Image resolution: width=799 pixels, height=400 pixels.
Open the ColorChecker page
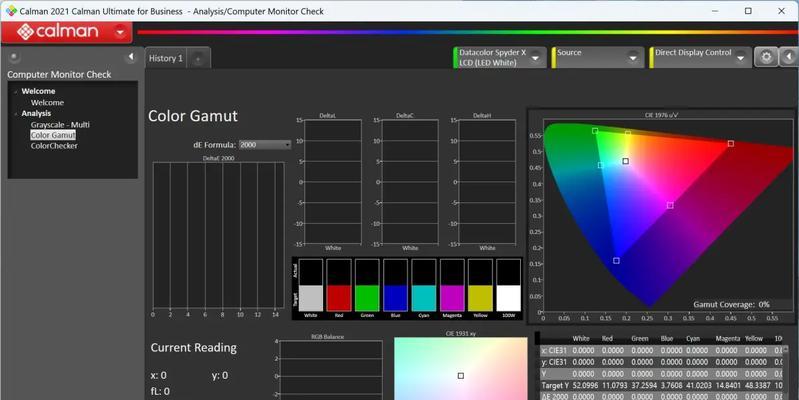coord(54,146)
